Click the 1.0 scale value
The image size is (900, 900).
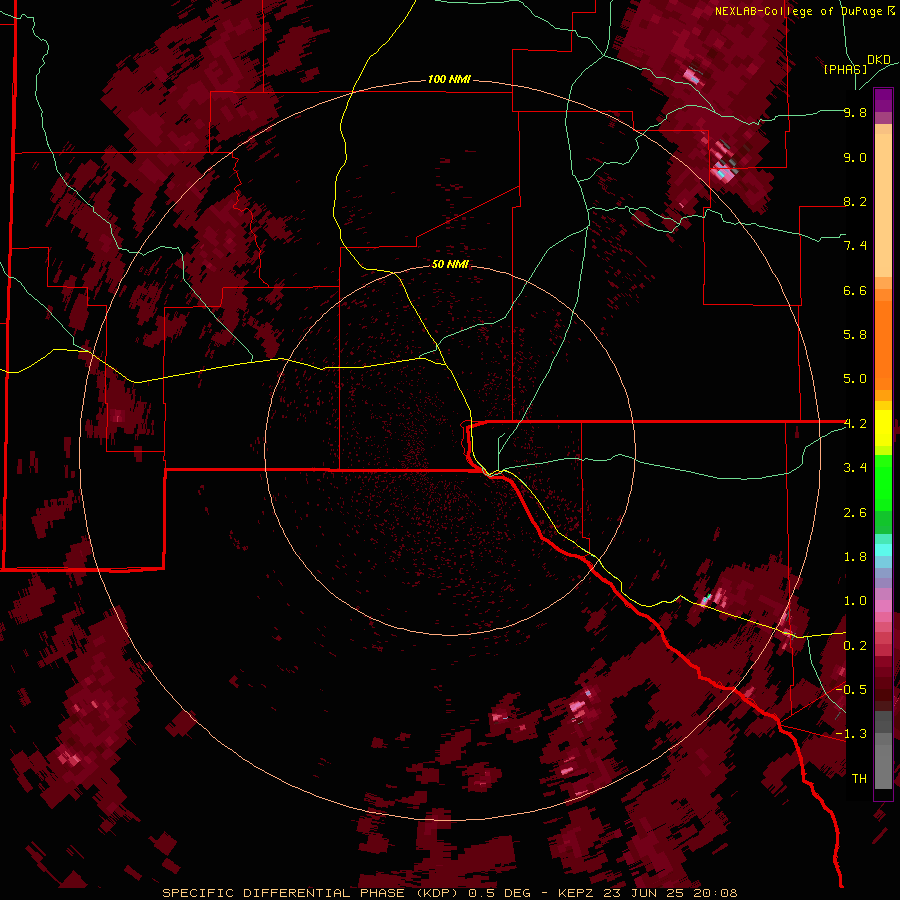pos(855,601)
